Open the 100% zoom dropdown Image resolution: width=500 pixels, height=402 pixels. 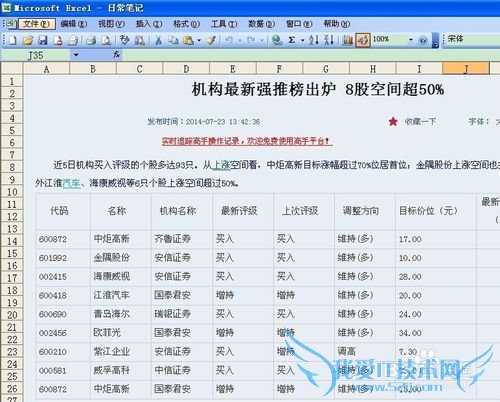click(411, 40)
